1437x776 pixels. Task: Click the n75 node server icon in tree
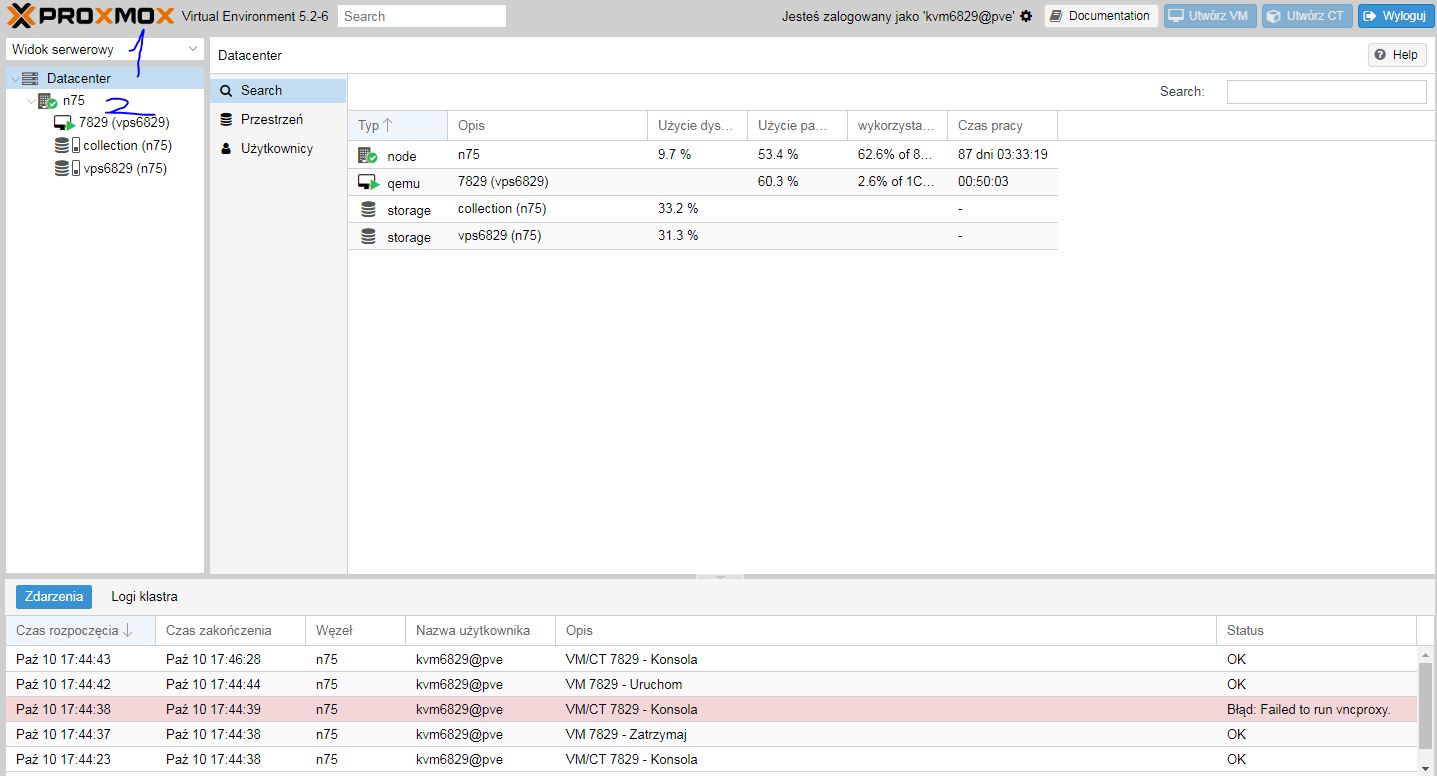(47, 101)
